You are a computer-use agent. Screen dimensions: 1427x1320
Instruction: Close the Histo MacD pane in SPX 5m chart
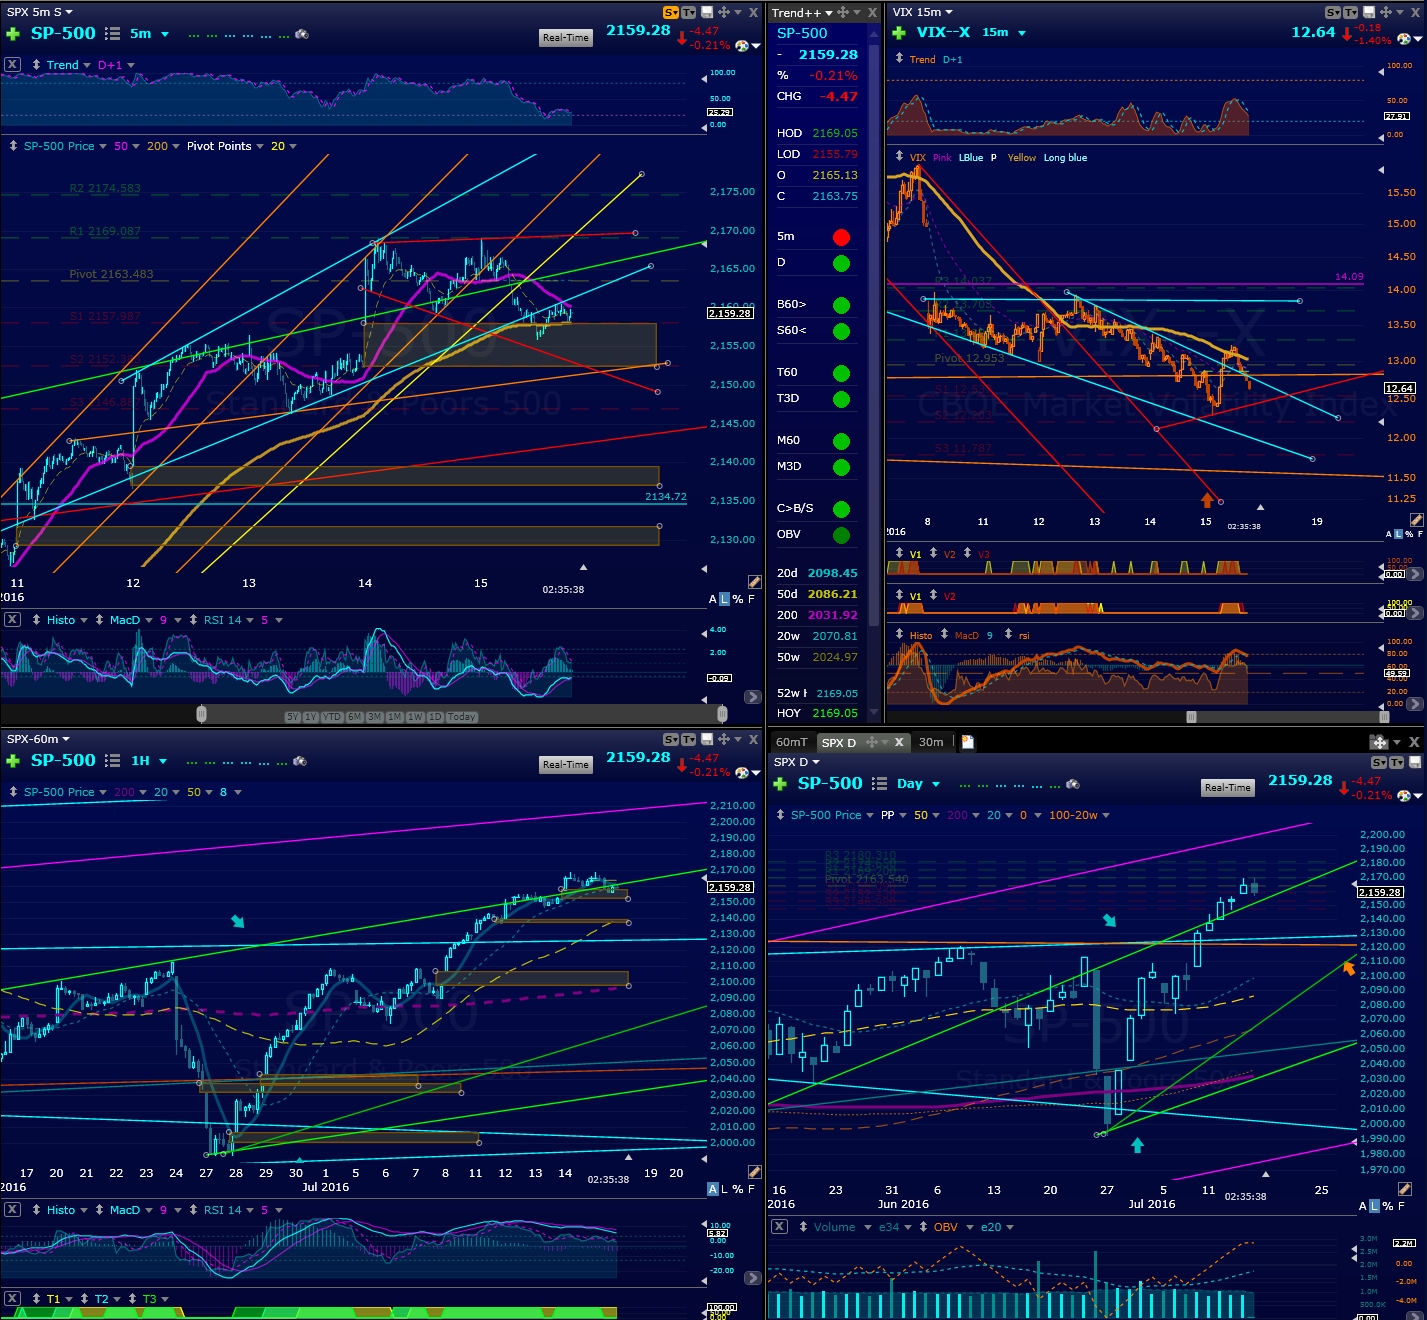(x=12, y=620)
